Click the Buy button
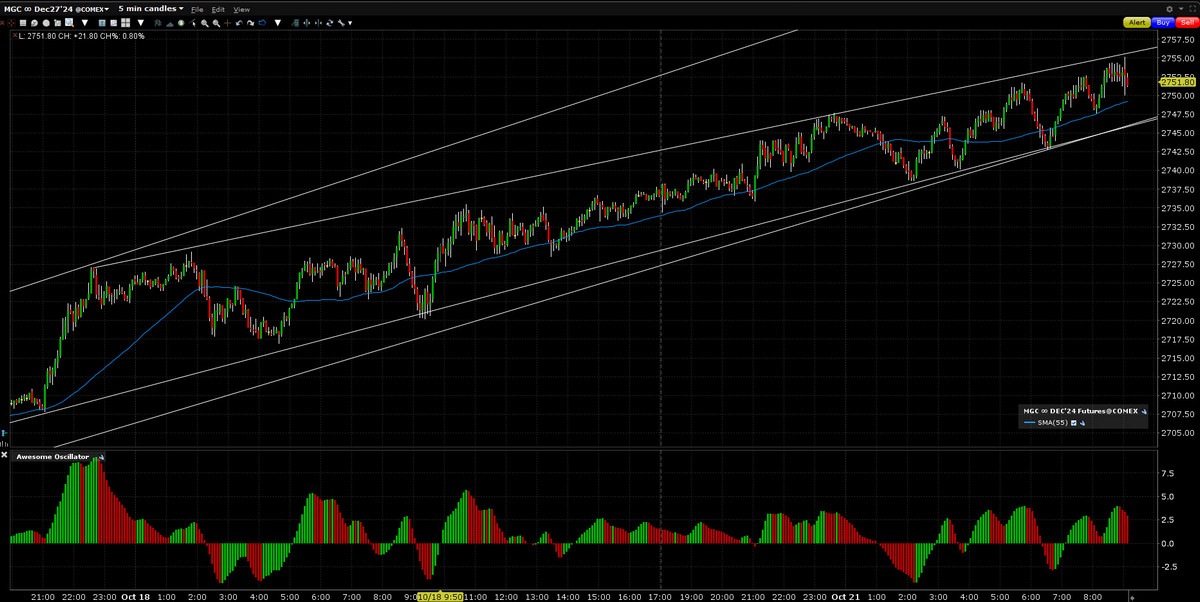 pyautogui.click(x=1163, y=22)
